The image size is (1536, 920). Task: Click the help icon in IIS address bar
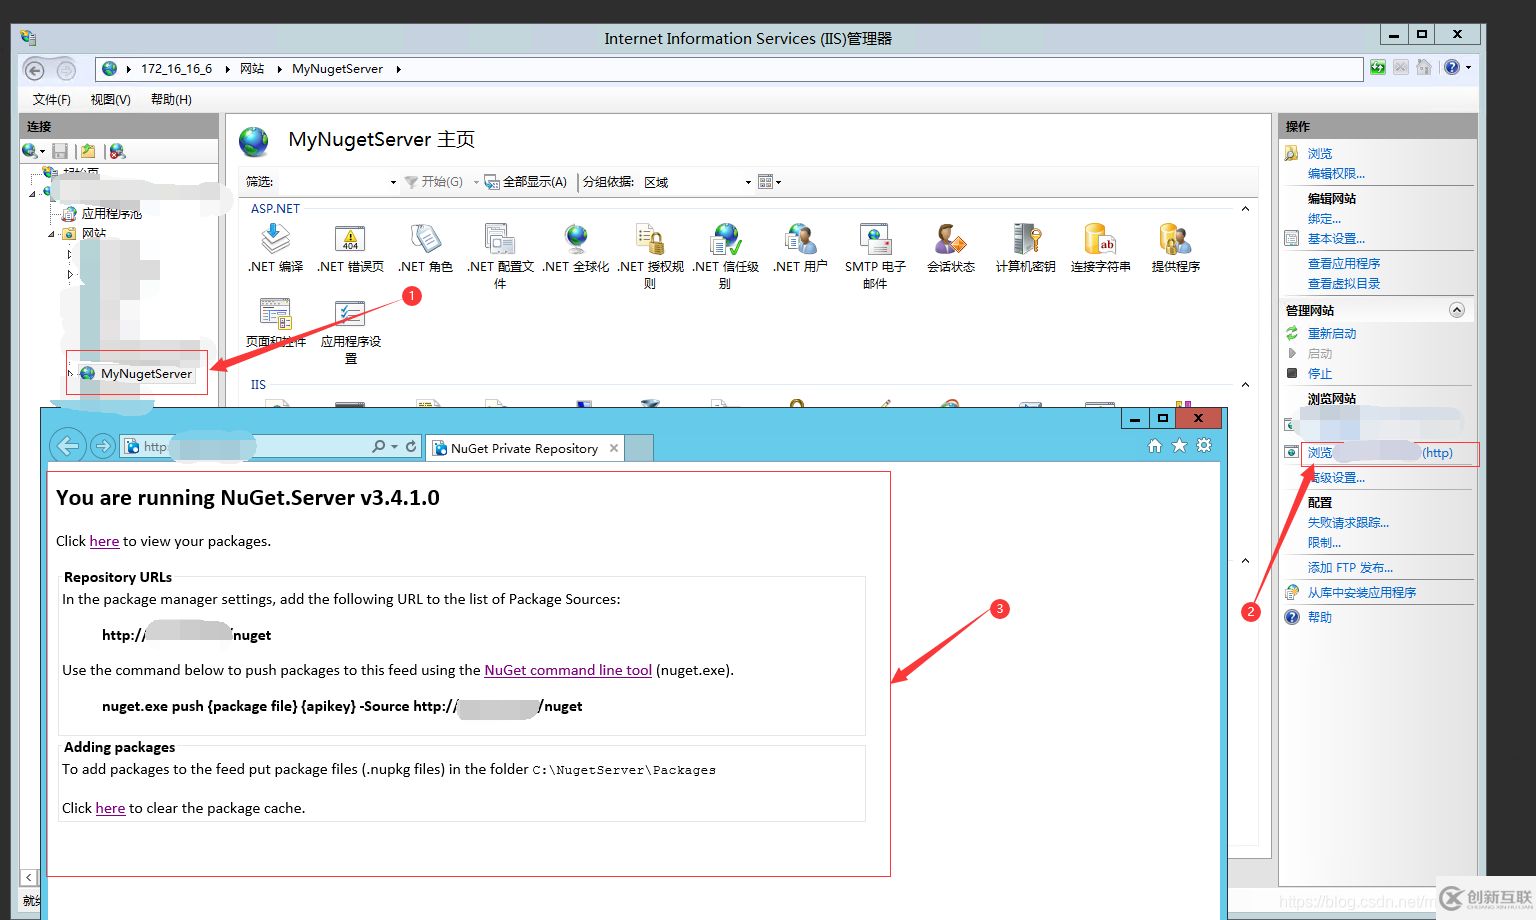tap(1452, 68)
